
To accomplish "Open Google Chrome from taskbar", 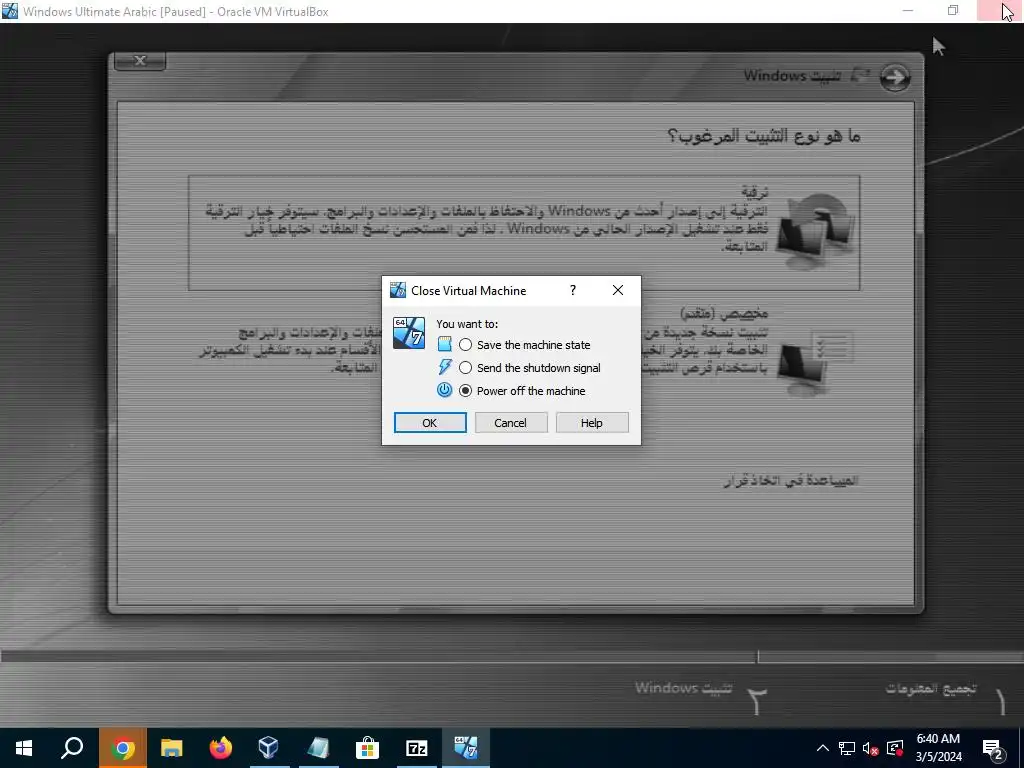I will [123, 748].
